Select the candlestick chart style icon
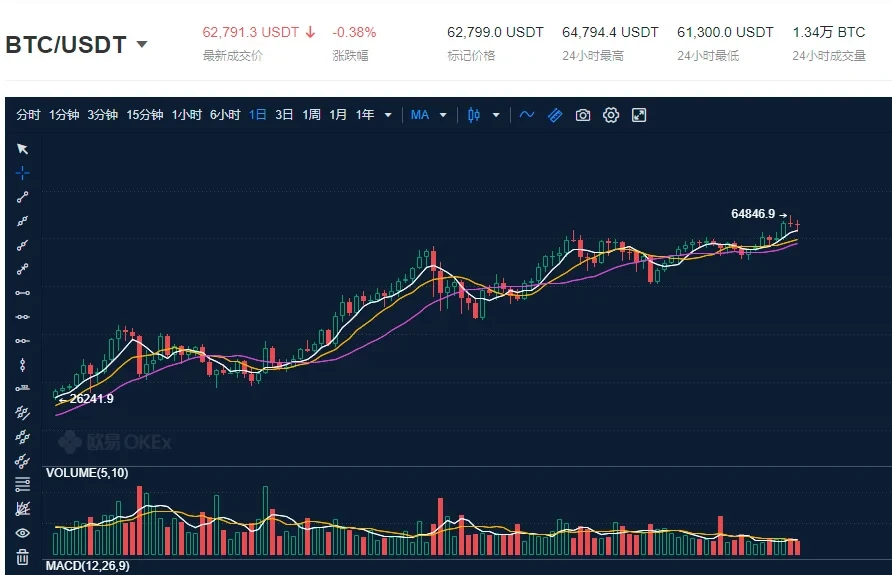 tap(475, 115)
